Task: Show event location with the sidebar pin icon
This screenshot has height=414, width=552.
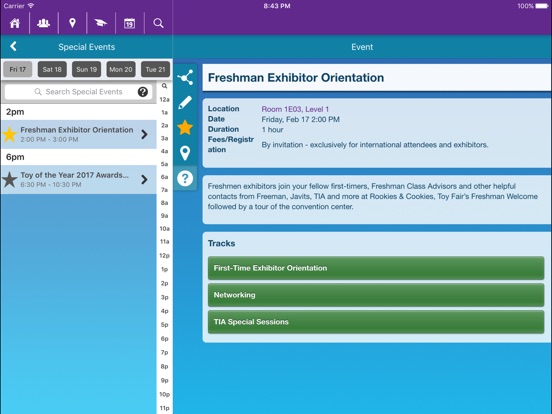Action: pos(185,153)
